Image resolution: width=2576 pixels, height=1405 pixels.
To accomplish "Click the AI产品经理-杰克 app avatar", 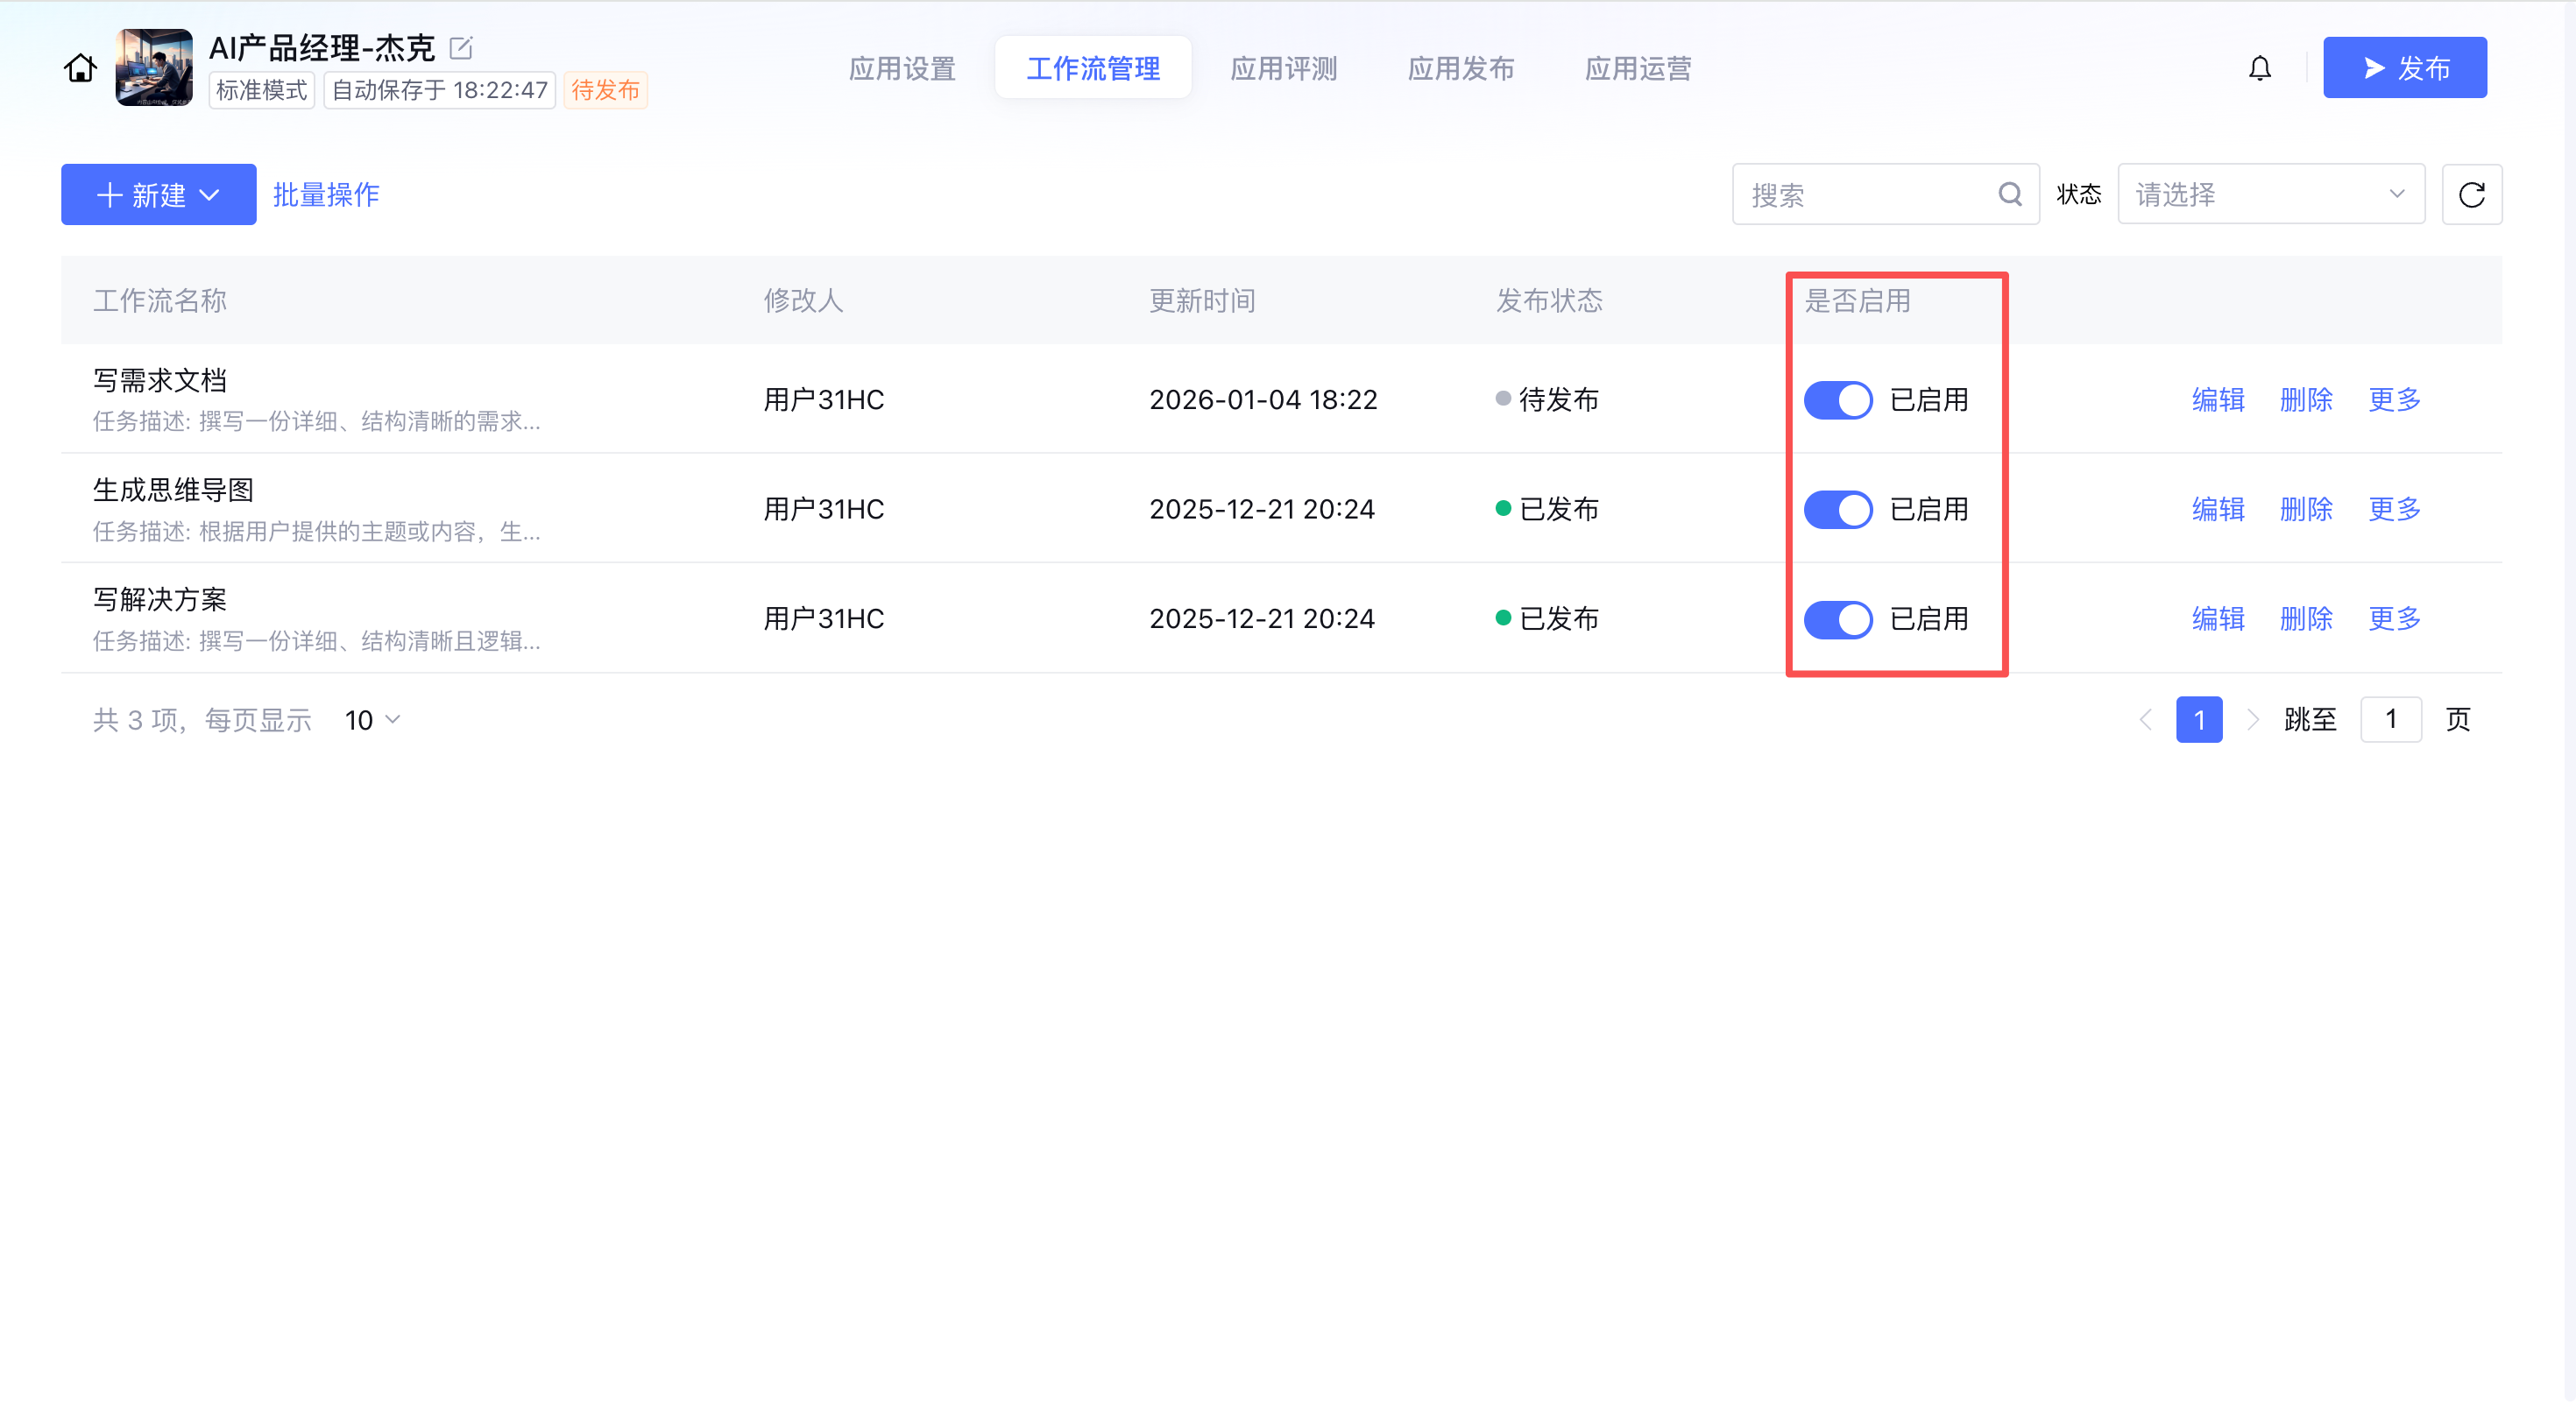I will click(154, 67).
